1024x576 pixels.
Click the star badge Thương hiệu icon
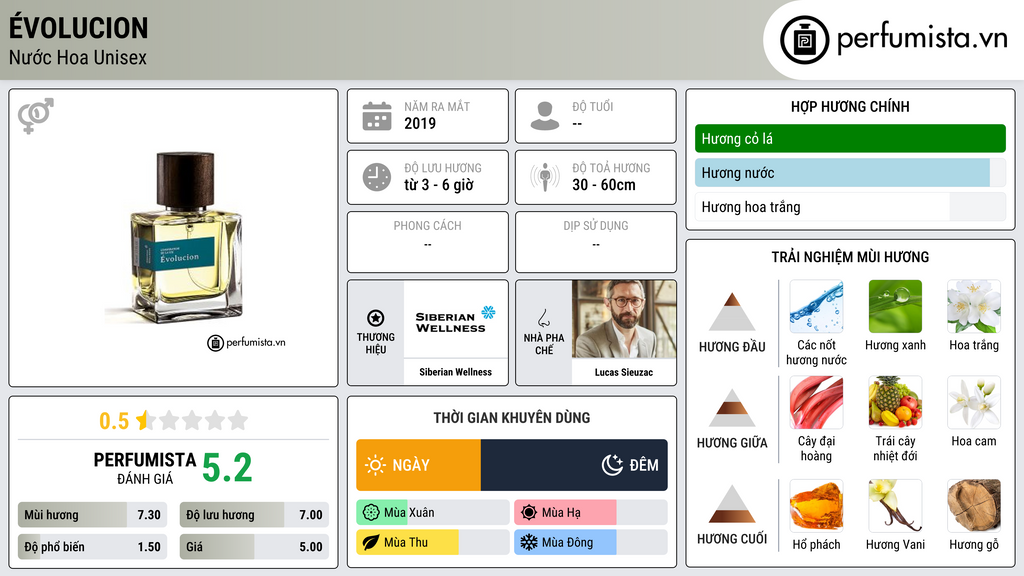[x=376, y=318]
